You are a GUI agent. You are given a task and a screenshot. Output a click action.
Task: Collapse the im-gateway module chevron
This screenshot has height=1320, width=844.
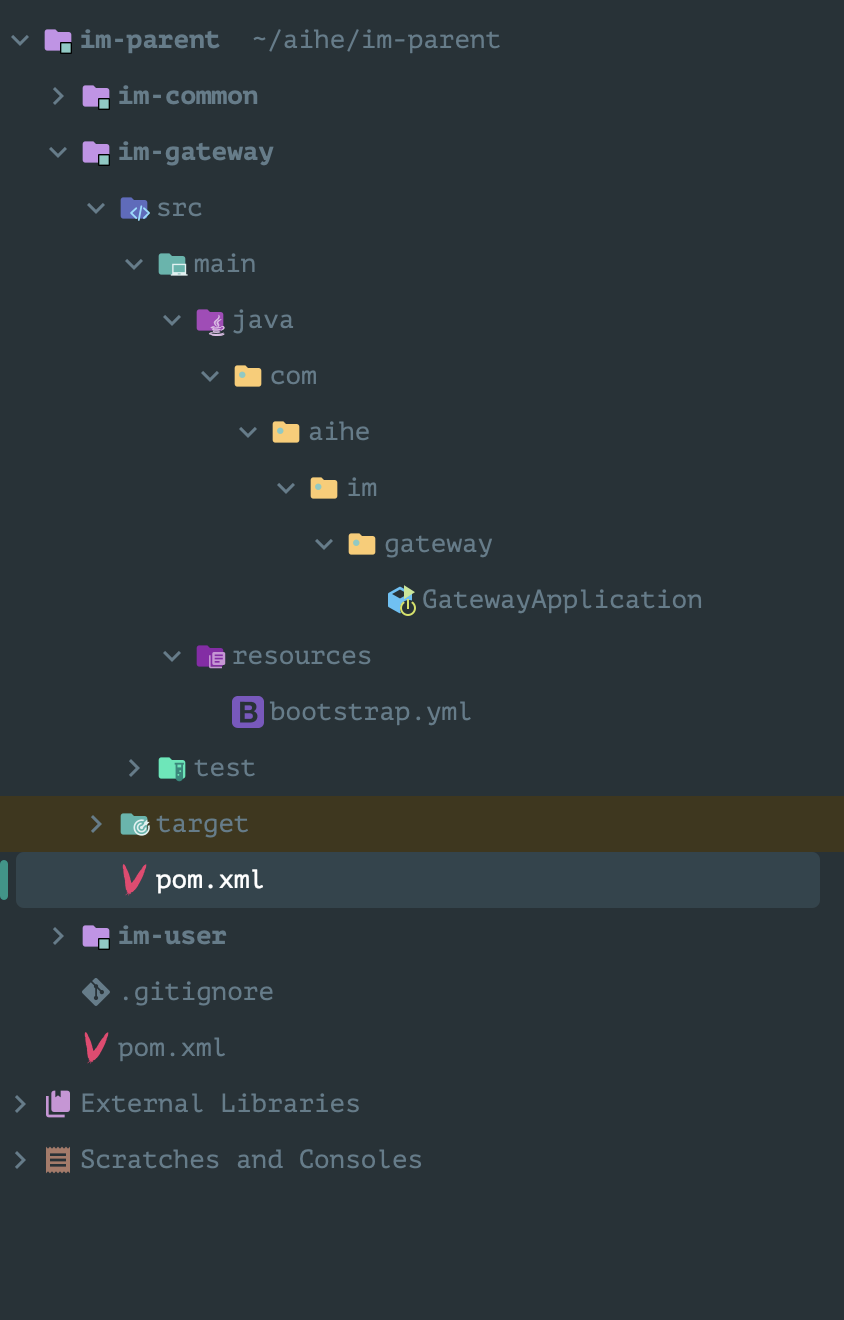click(x=58, y=152)
